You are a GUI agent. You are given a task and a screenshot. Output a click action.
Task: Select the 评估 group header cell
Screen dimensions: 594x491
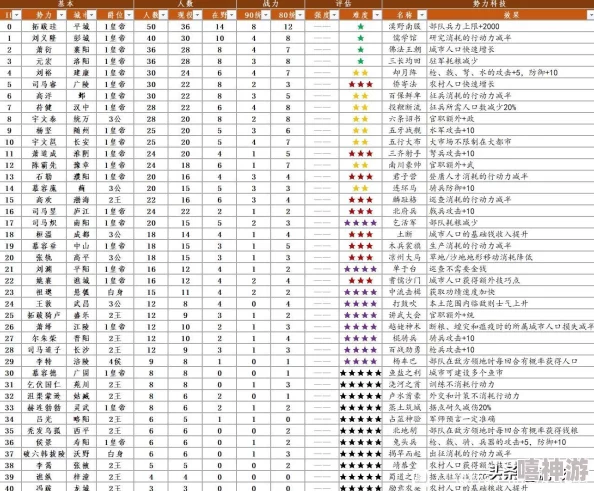point(344,4)
